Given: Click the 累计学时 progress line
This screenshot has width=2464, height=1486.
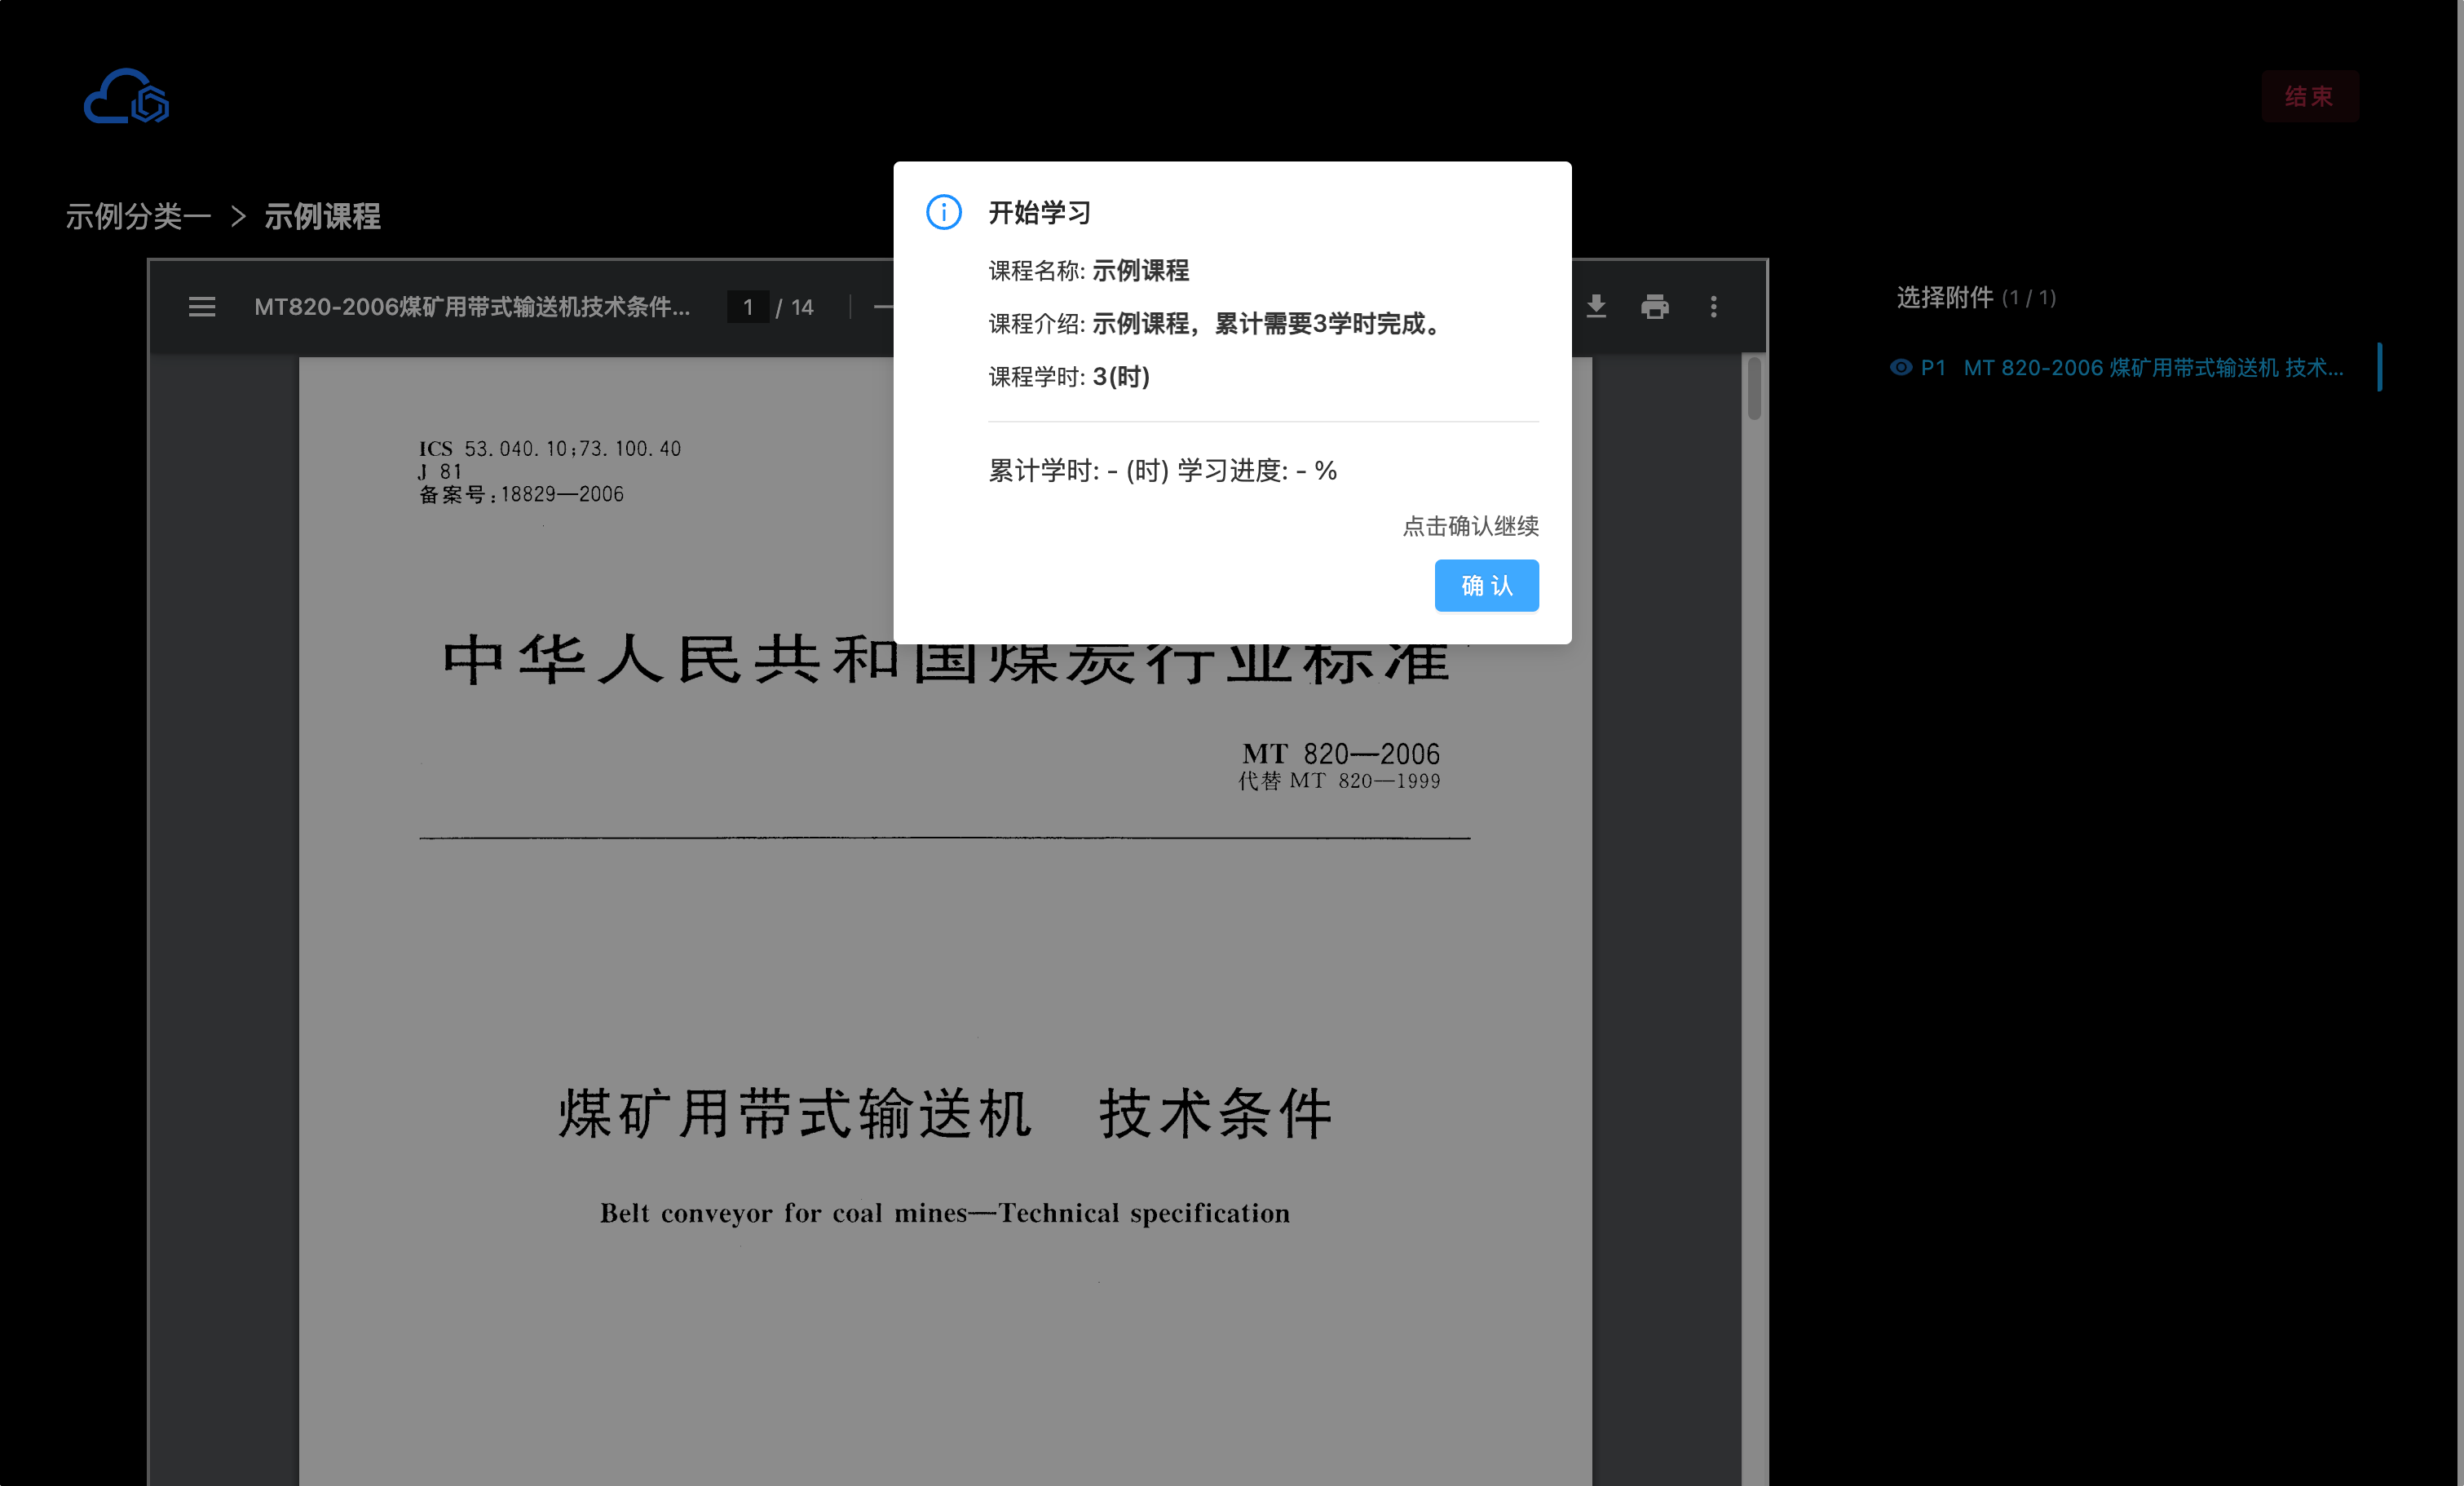Looking at the screenshot, I should (1162, 470).
